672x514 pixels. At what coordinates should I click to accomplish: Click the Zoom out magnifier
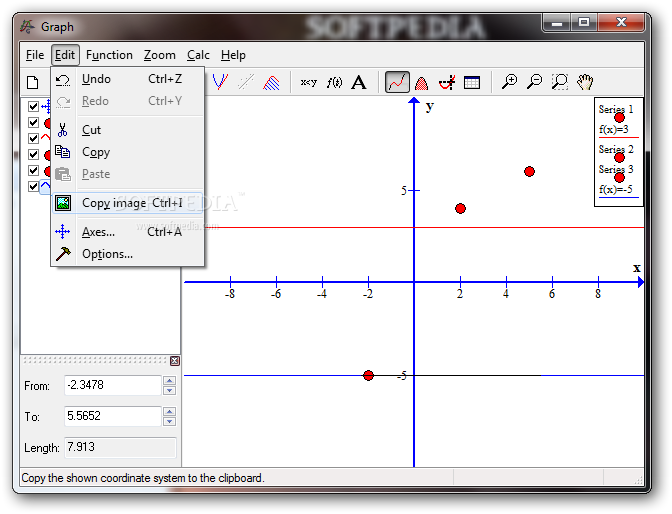point(534,82)
